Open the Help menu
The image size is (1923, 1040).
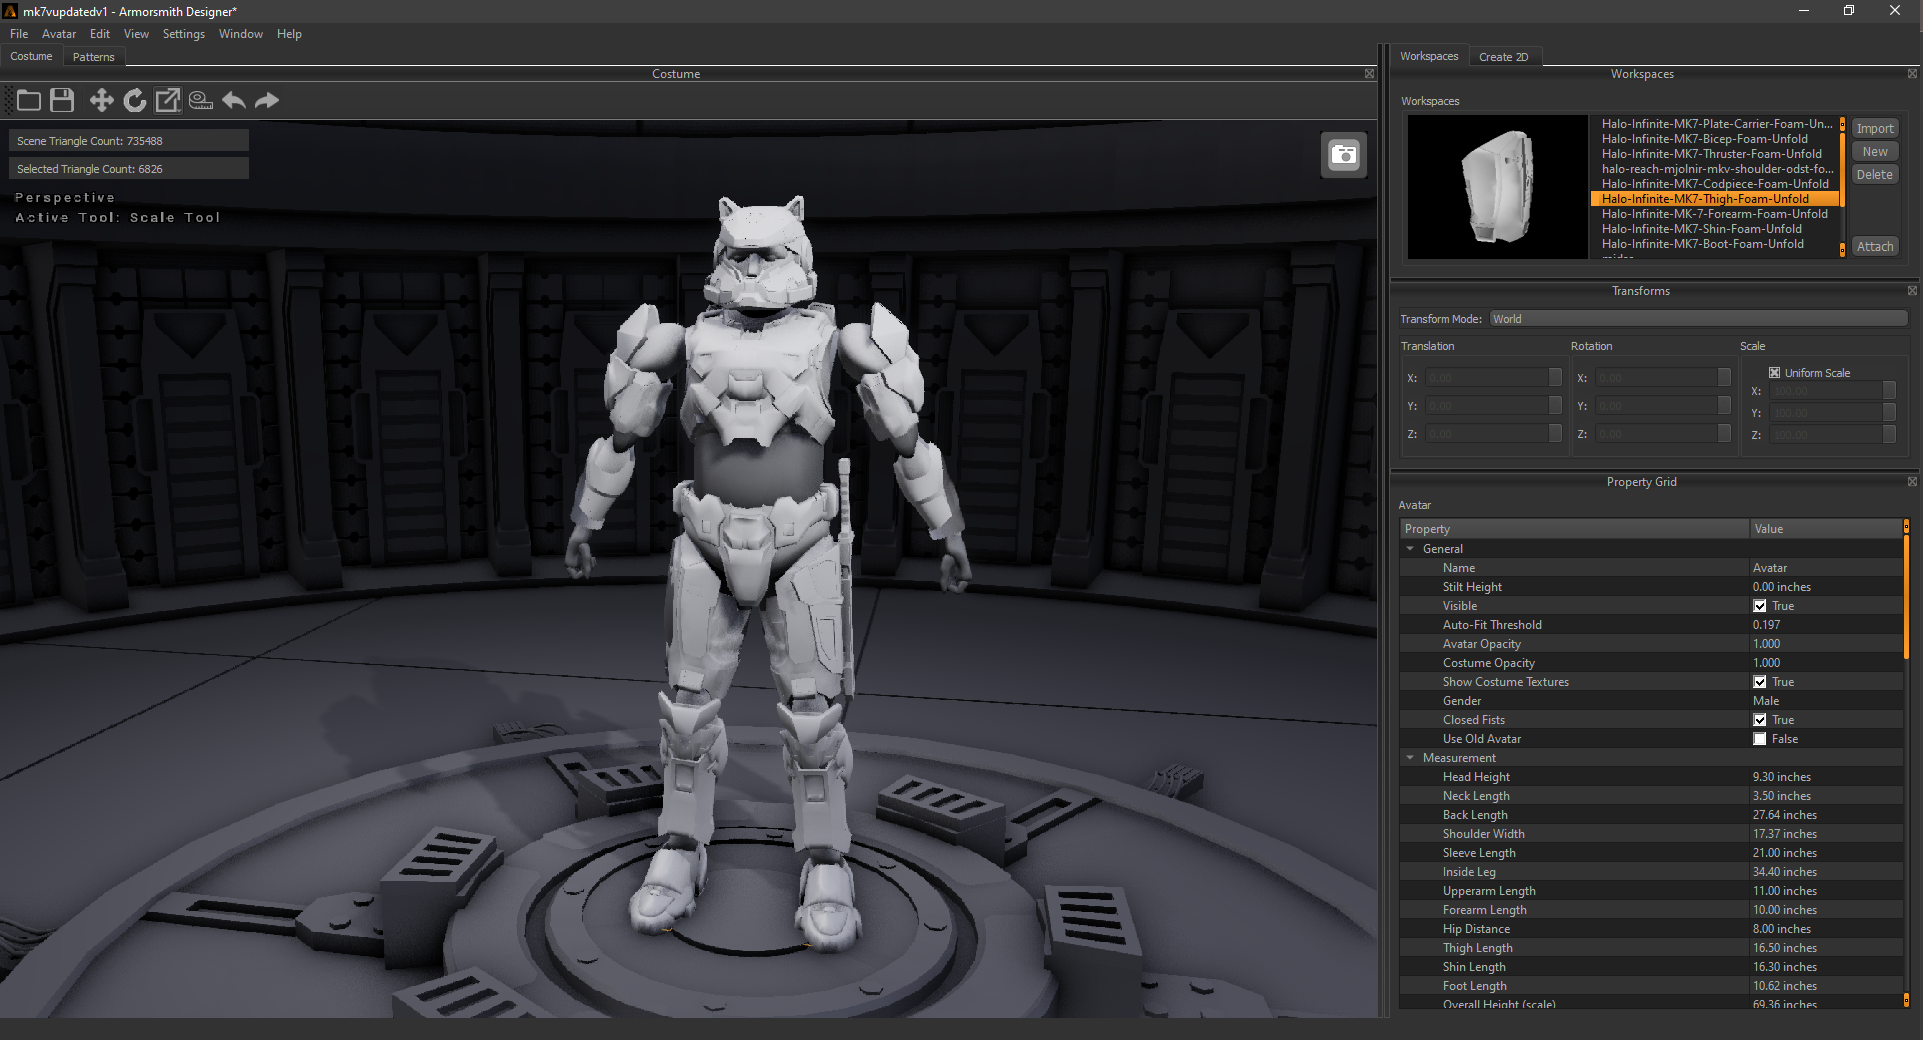[289, 34]
